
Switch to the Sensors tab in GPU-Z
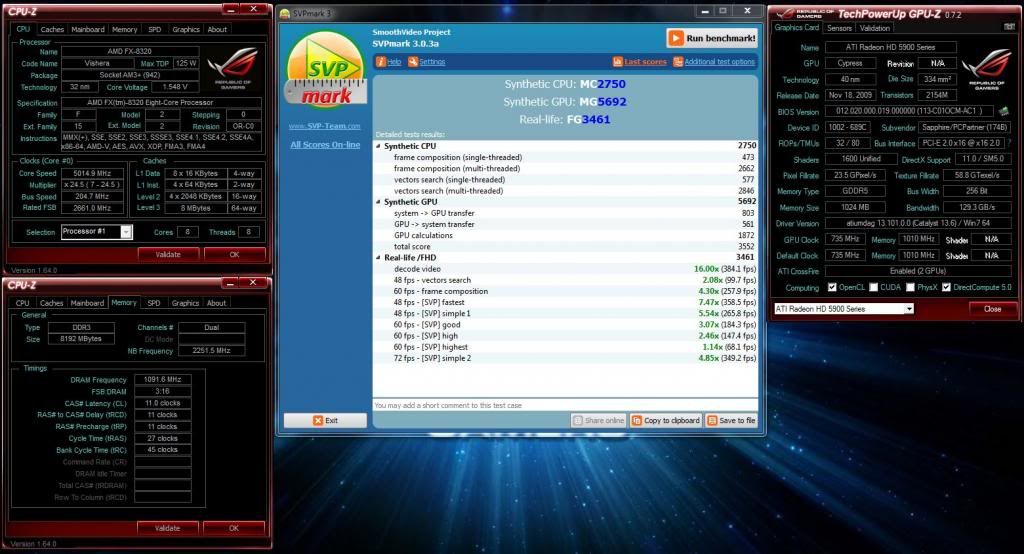(x=839, y=28)
